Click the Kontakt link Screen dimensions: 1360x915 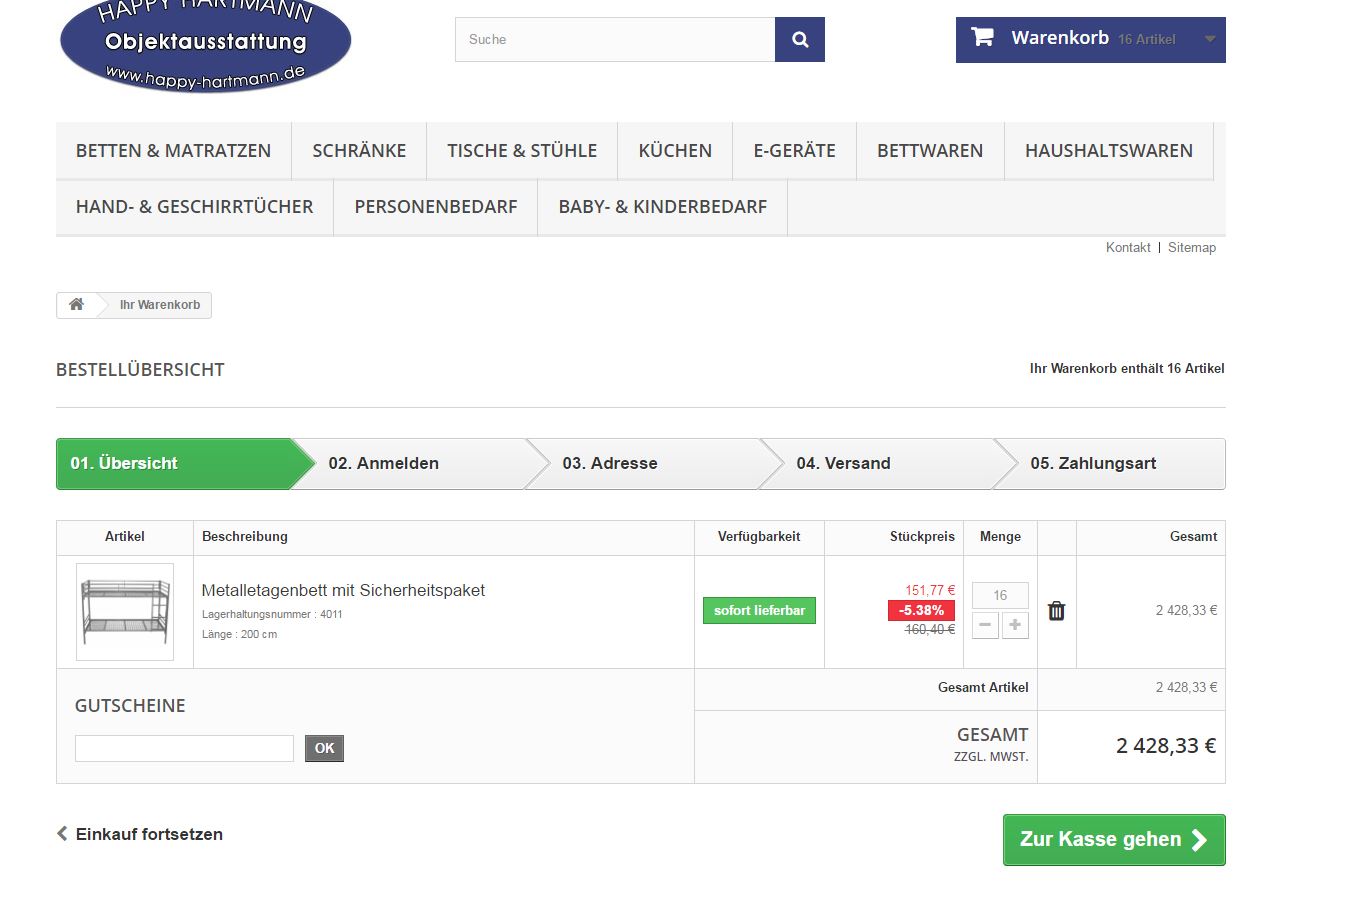1128,248
